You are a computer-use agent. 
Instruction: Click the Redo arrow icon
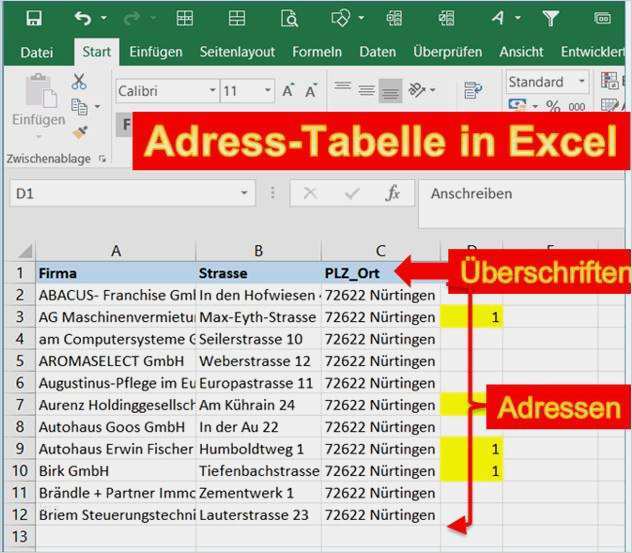point(132,18)
